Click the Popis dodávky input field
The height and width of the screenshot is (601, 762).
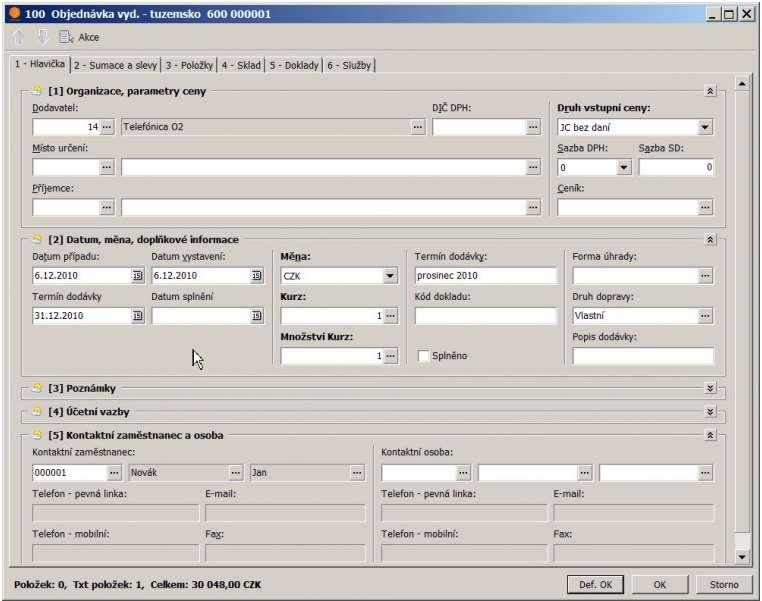click(x=643, y=356)
